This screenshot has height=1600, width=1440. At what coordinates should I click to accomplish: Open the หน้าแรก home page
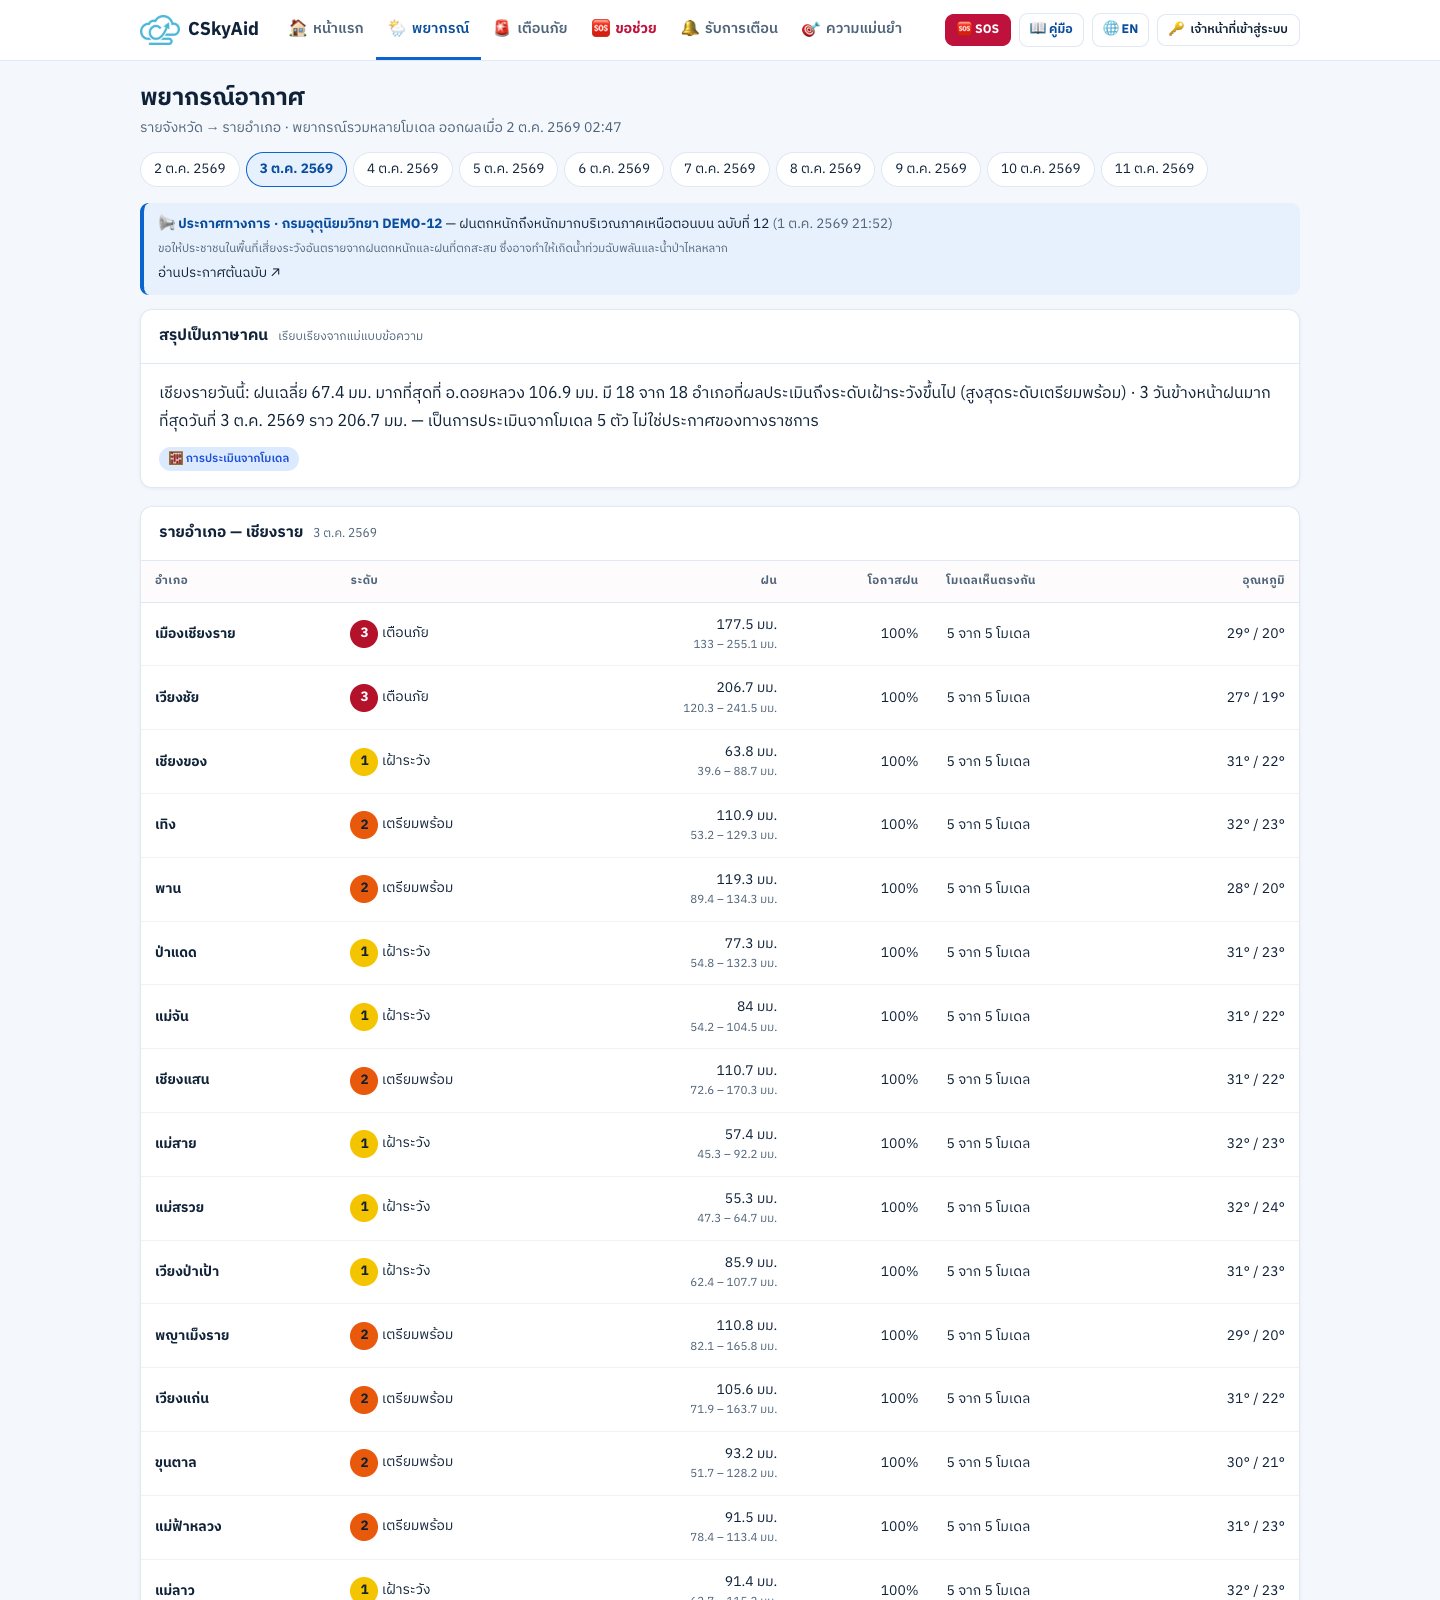click(x=326, y=29)
